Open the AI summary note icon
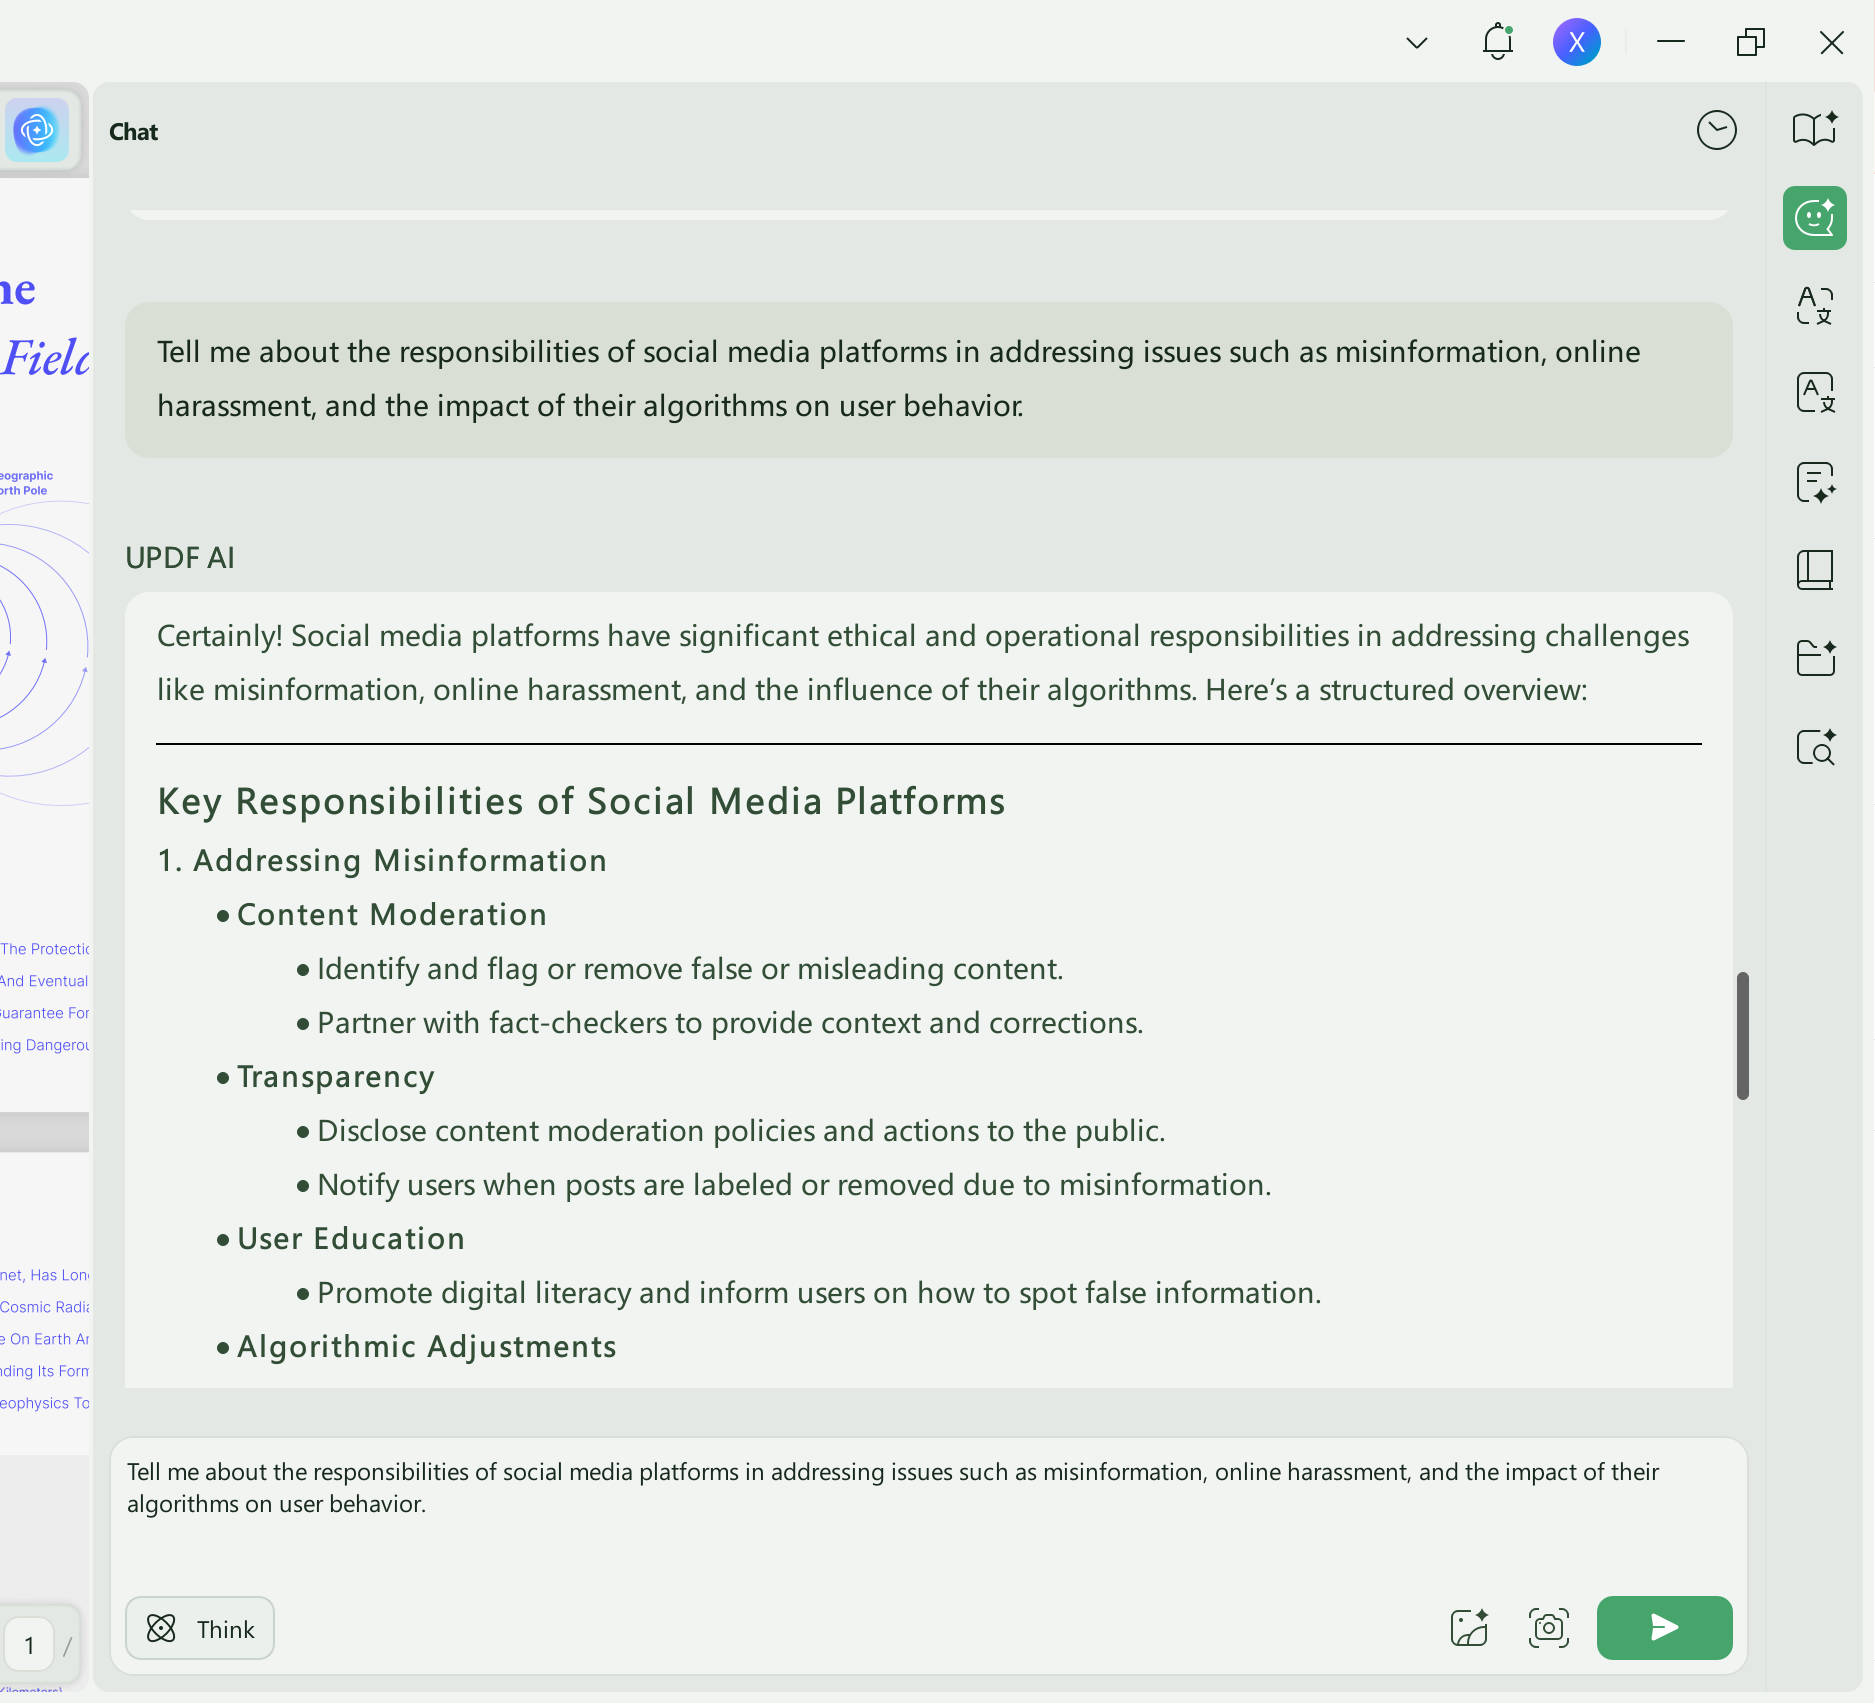The height and width of the screenshot is (1704, 1875). click(1814, 482)
